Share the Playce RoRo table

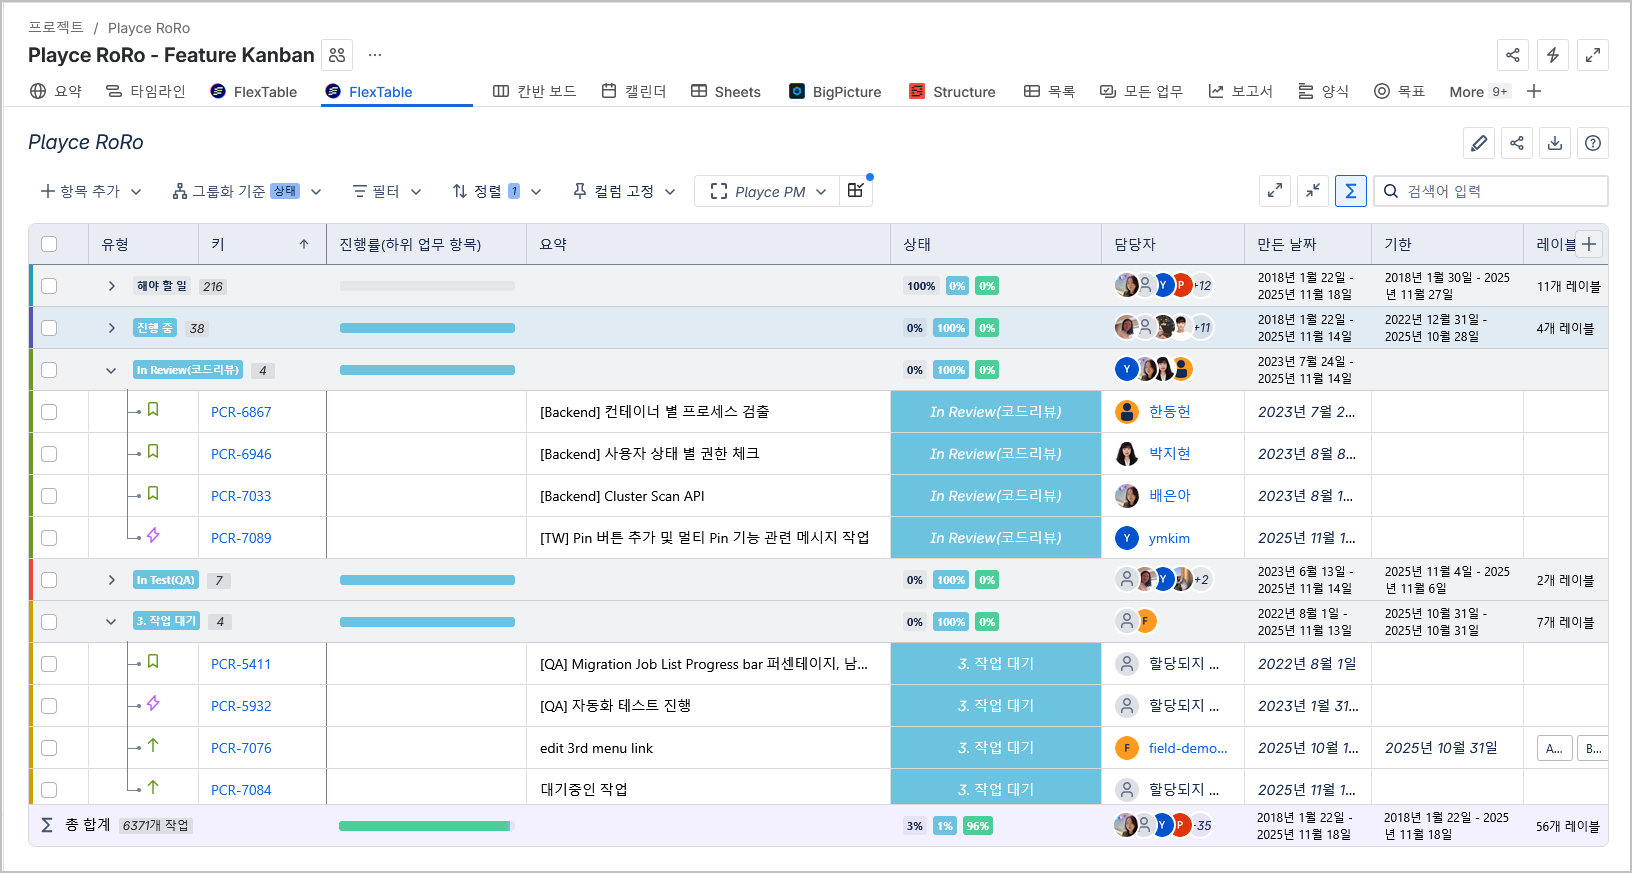point(1517,143)
